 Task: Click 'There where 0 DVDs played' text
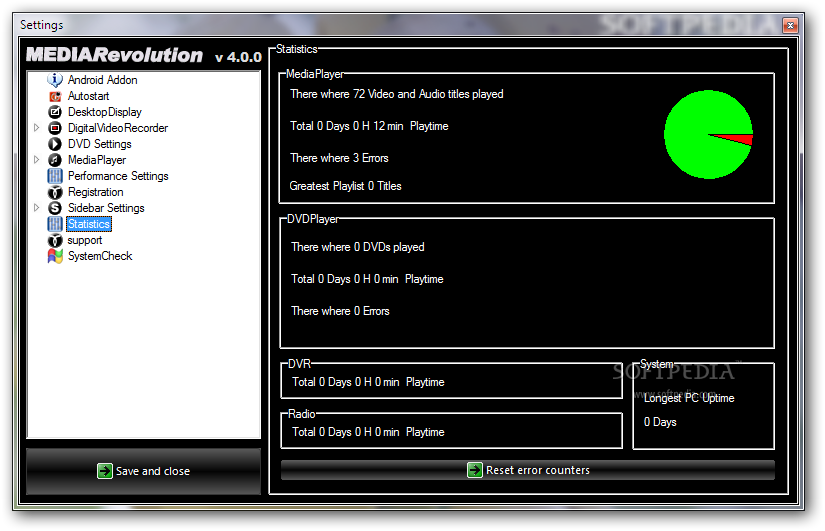(x=358, y=247)
